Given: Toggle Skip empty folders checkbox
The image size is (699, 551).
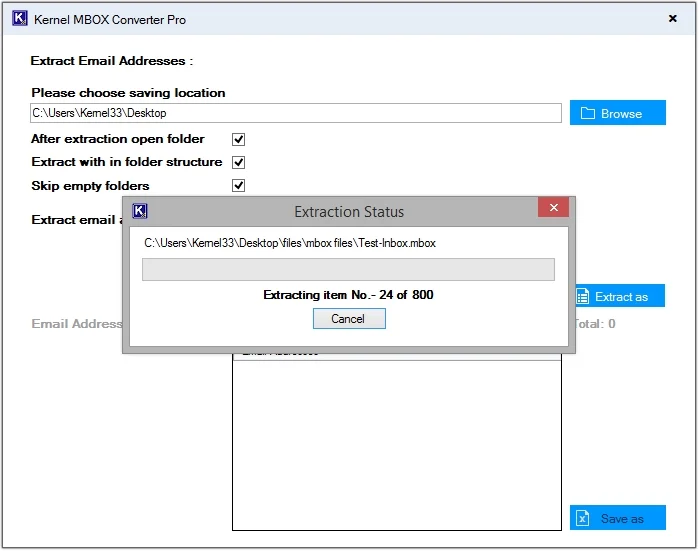Looking at the screenshot, I should point(238,185).
